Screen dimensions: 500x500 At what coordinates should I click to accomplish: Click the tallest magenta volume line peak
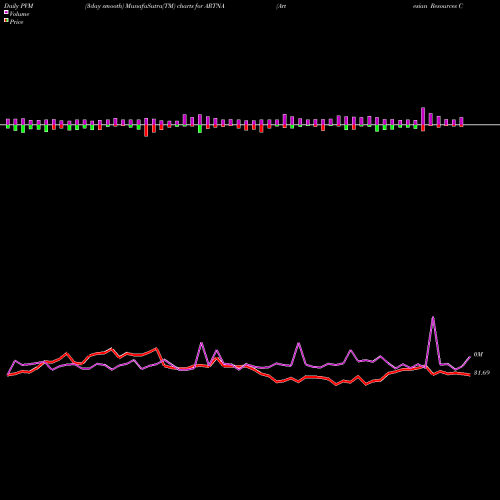[x=433, y=317]
